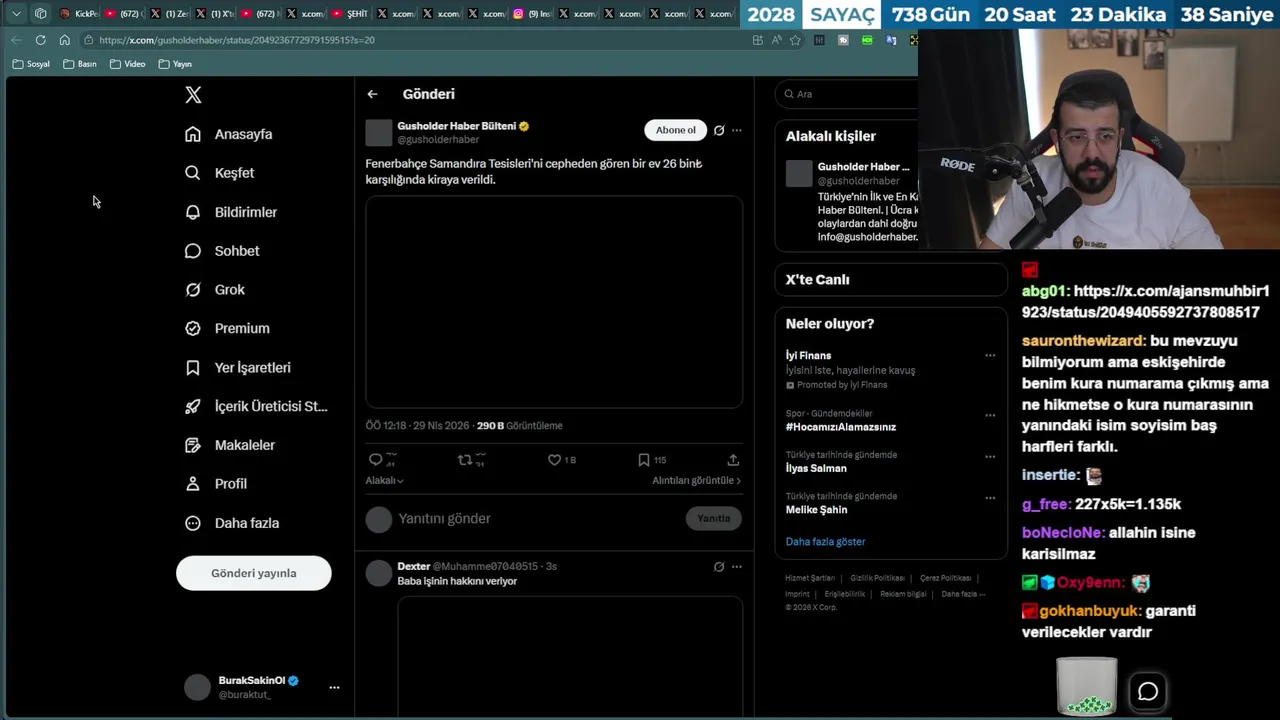This screenshot has width=1280, height=720.
Task: Open Makaleler from sidebar
Action: coord(230,445)
